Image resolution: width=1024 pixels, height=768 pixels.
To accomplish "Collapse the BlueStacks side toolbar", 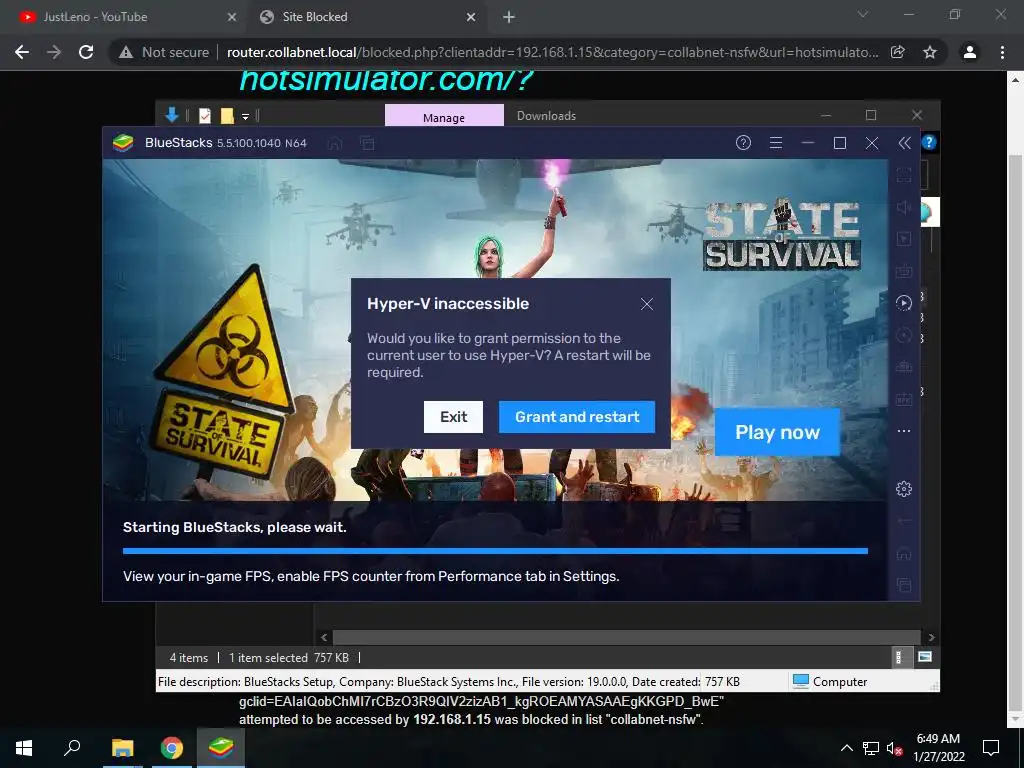I will [904, 142].
